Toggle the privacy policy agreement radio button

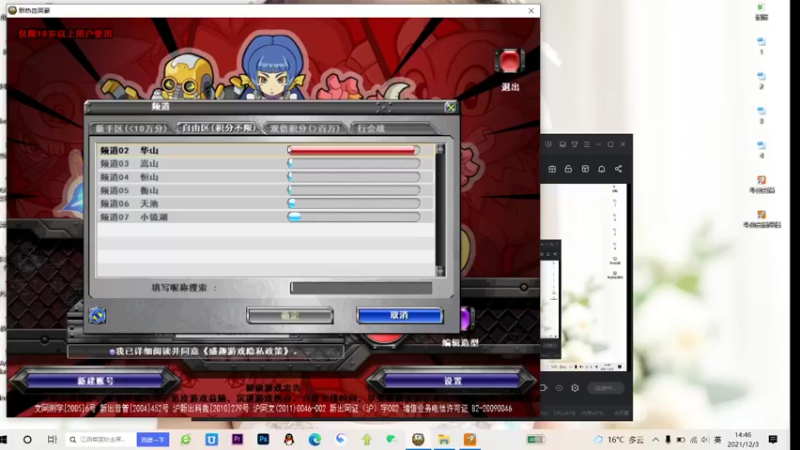(x=112, y=352)
